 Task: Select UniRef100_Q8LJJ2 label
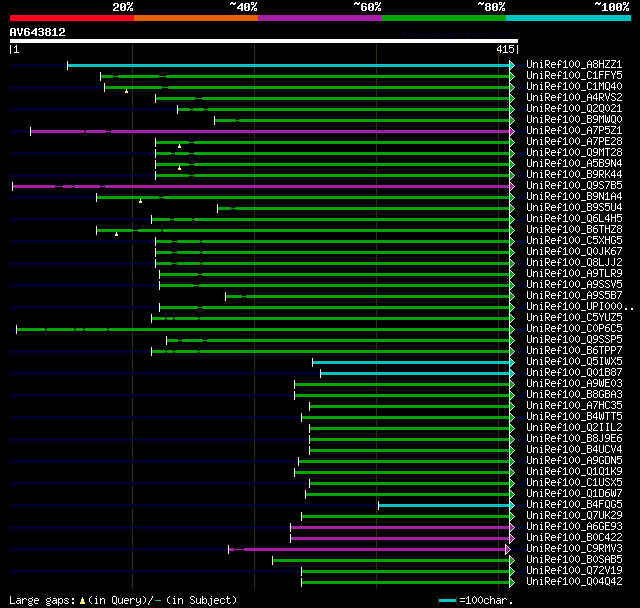574,263
